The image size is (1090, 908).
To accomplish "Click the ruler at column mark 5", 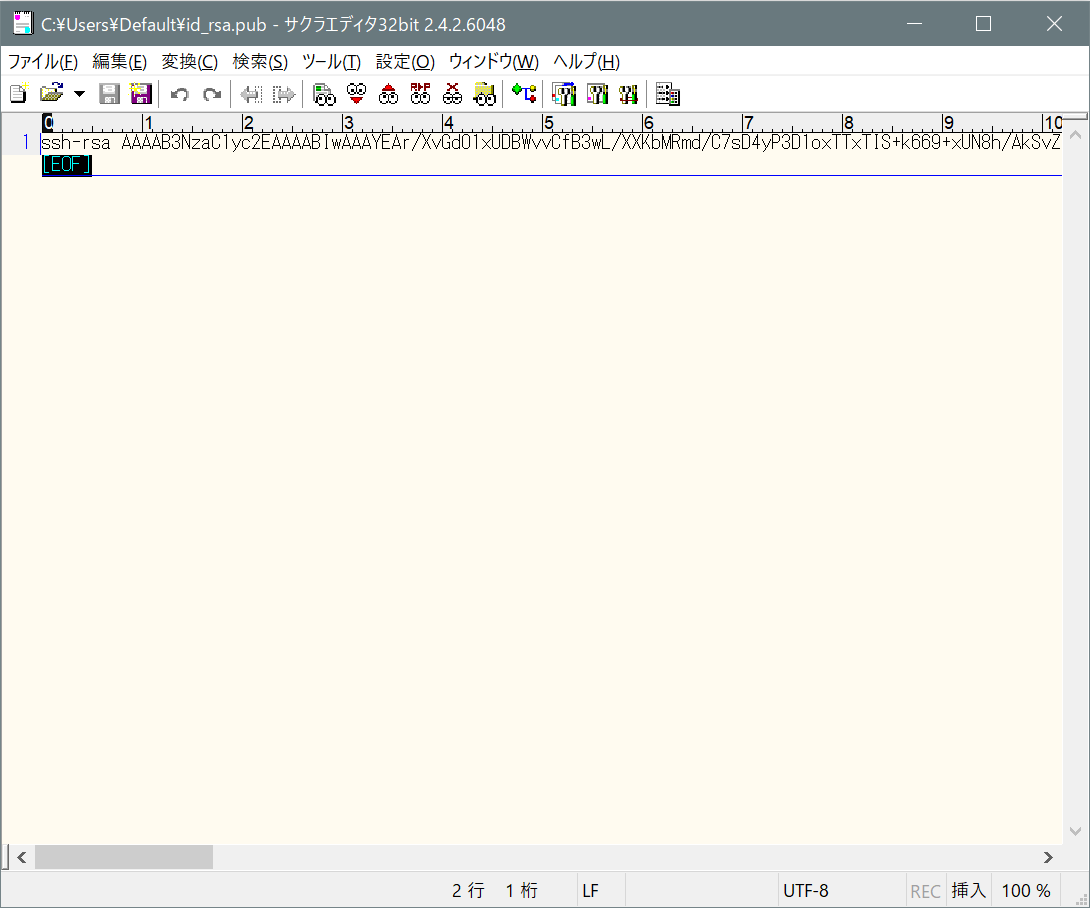I will click(548, 123).
